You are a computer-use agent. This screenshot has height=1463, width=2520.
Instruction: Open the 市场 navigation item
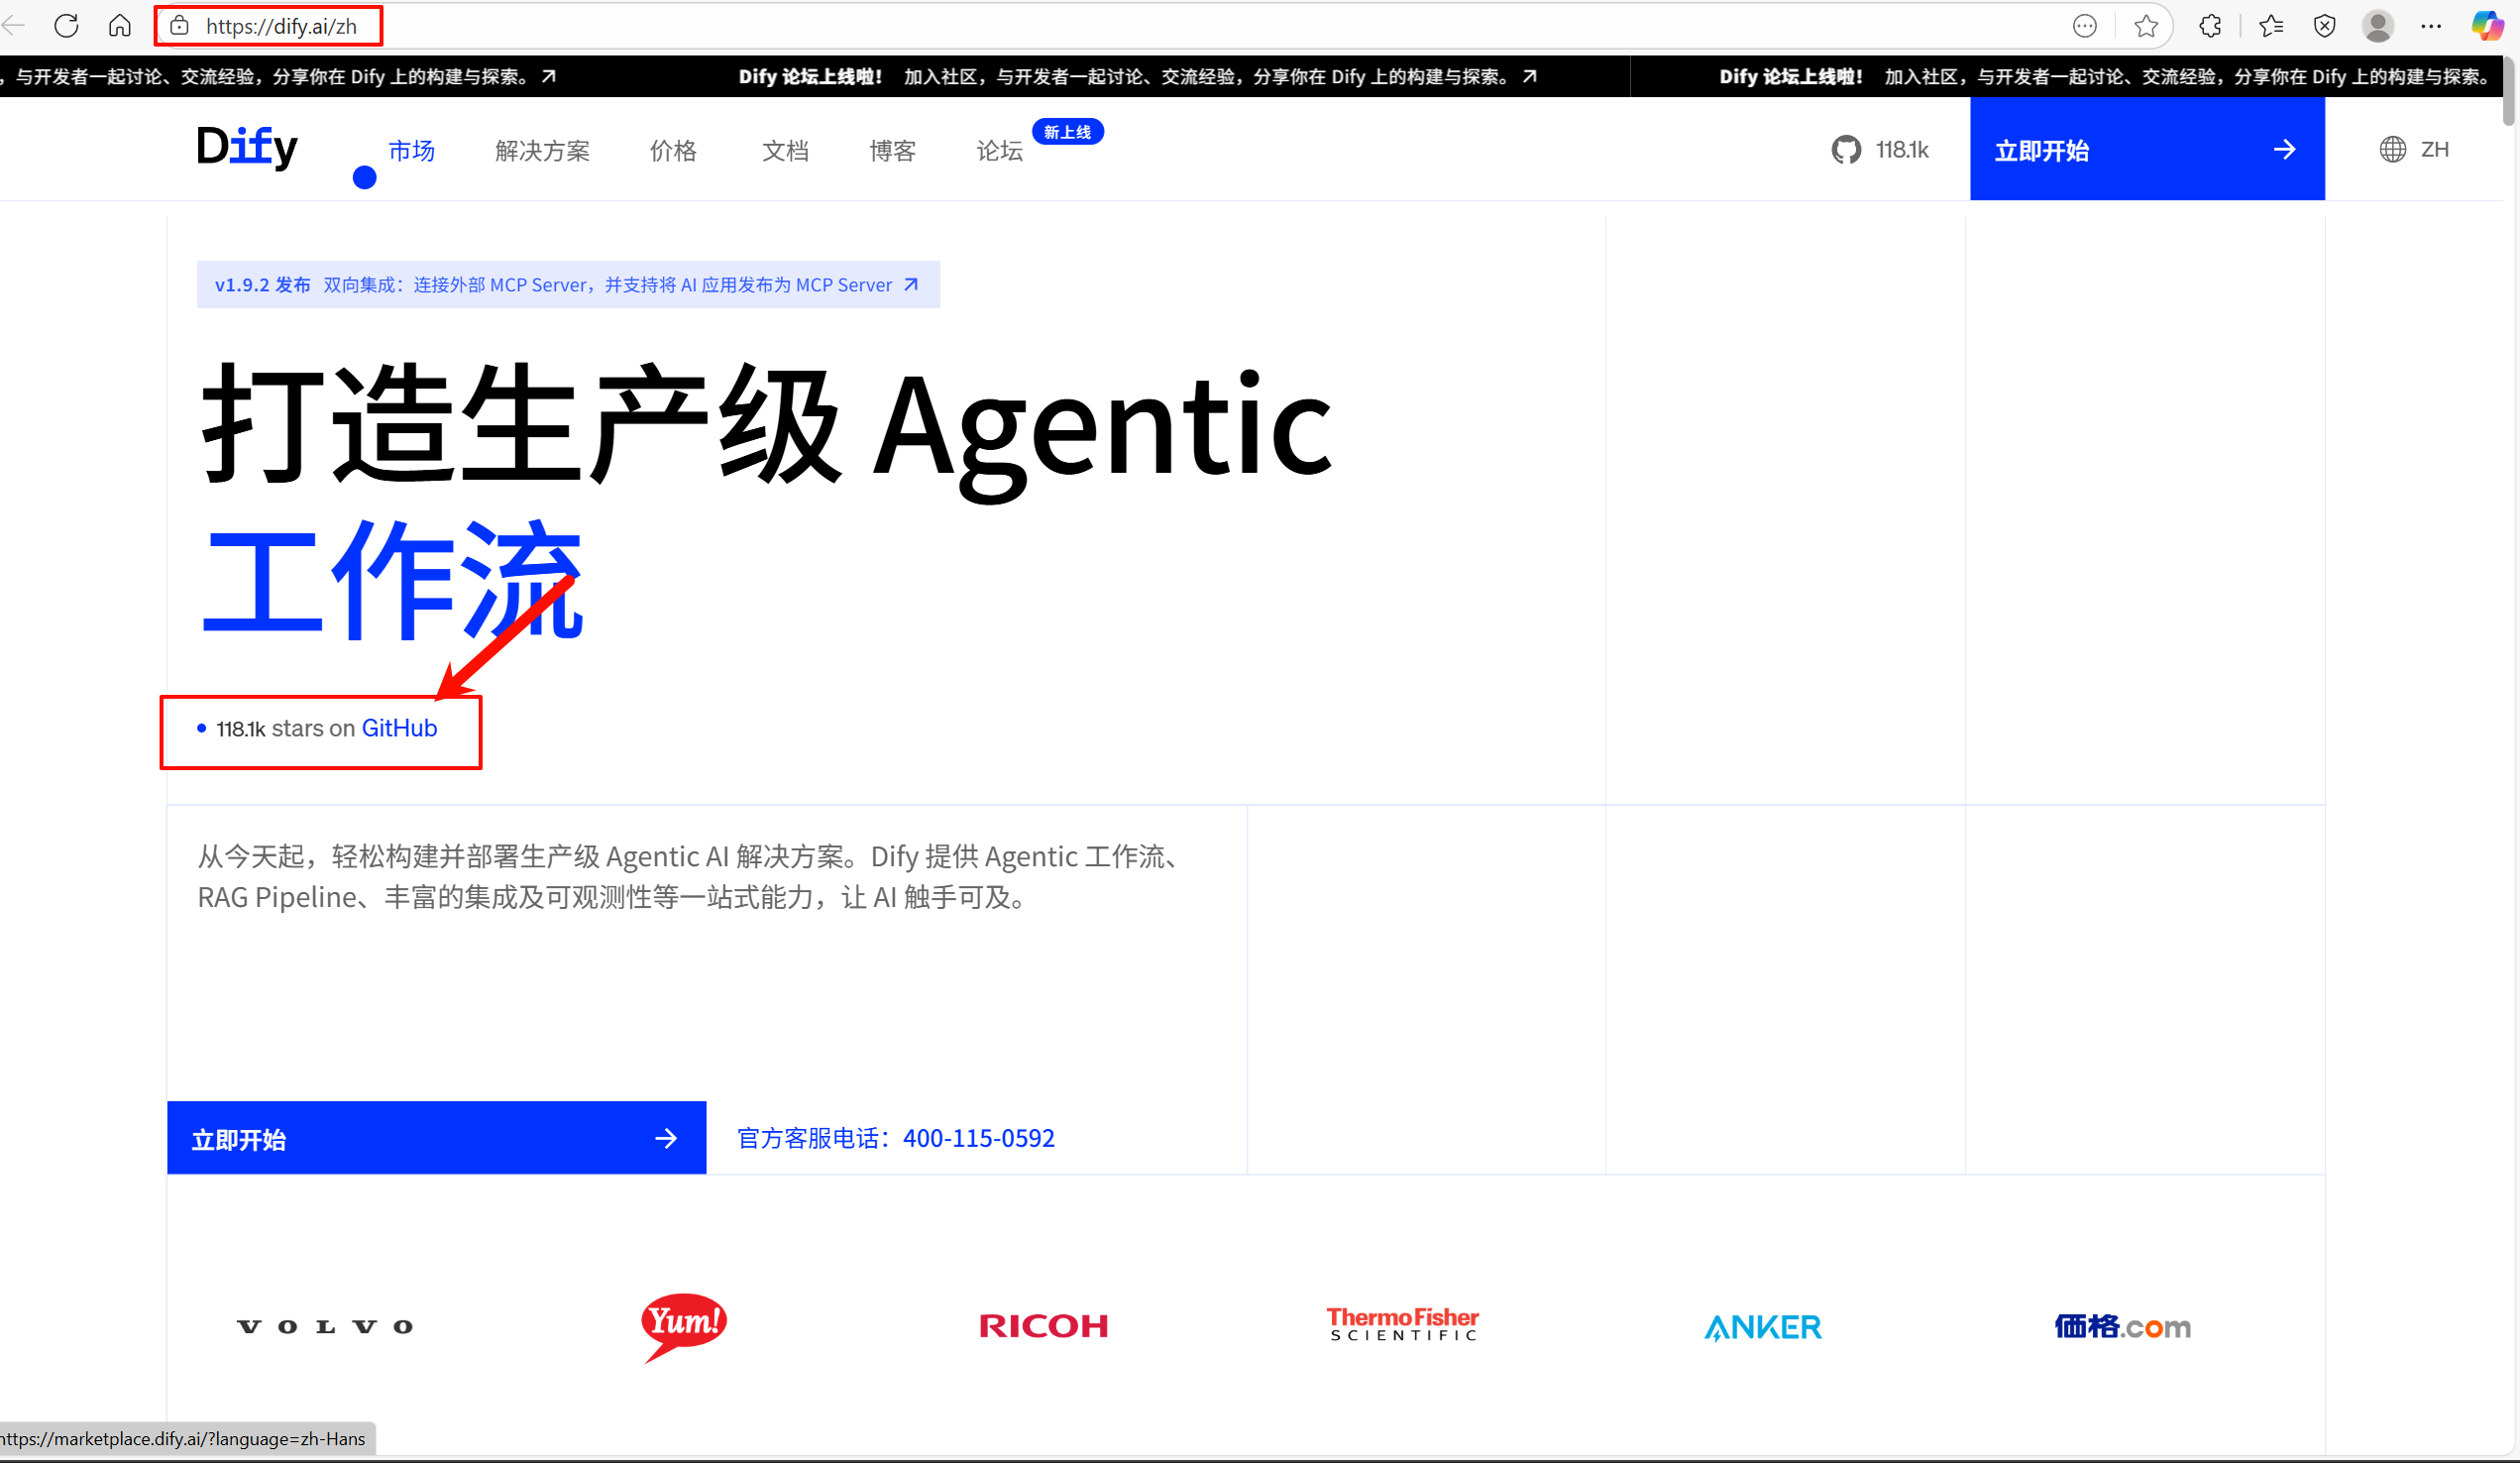(411, 151)
